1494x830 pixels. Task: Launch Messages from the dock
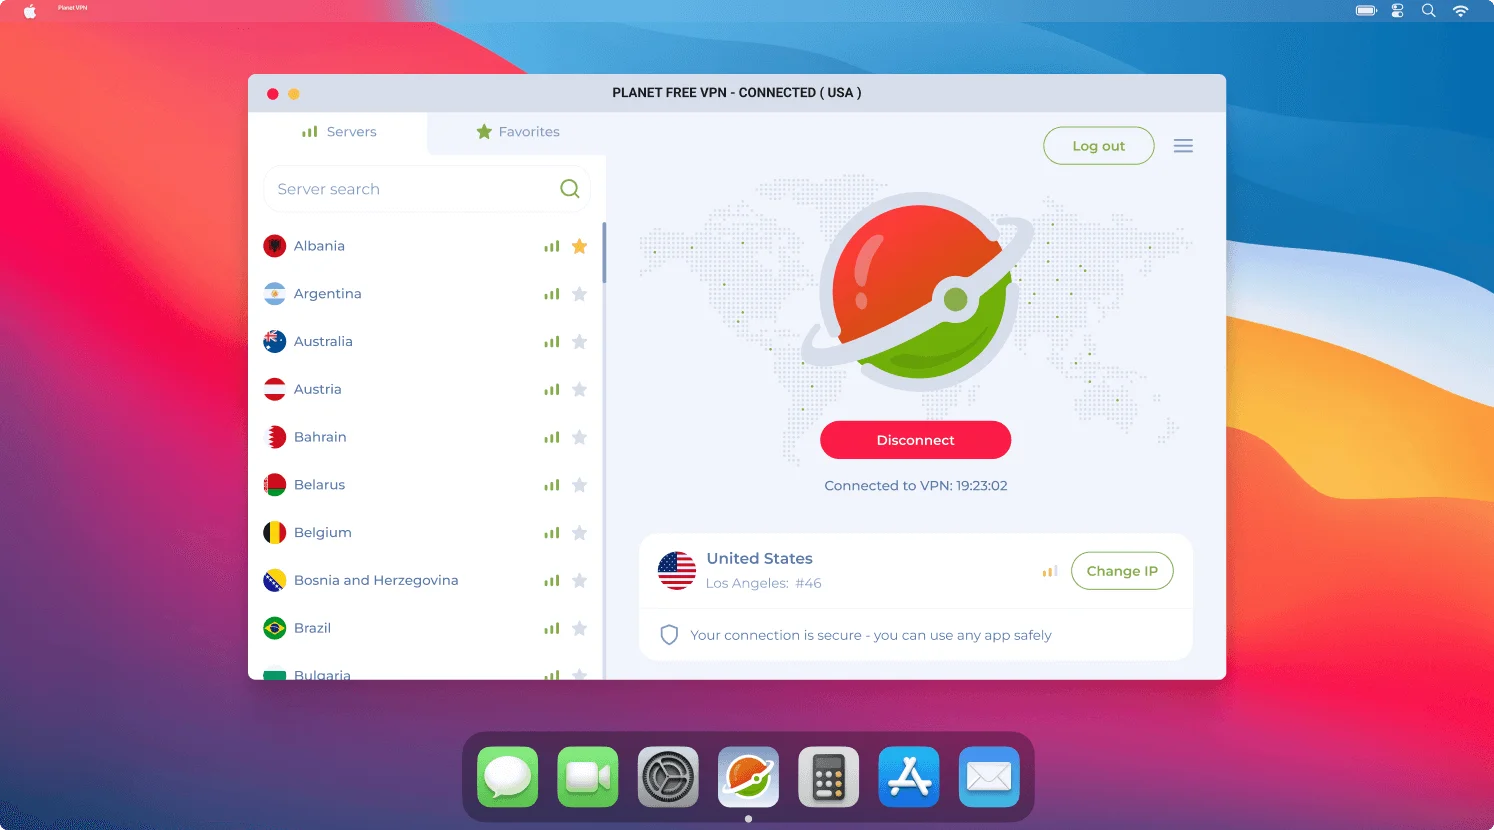point(508,777)
